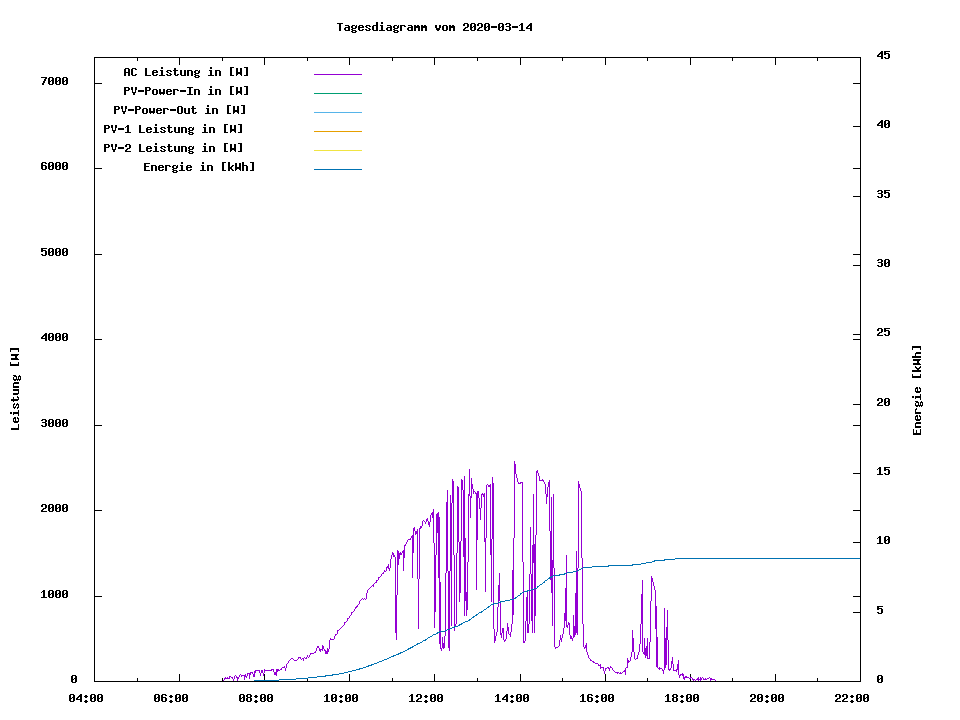
Task: Click the 3000 value on the left axis
Action: [x=54, y=424]
